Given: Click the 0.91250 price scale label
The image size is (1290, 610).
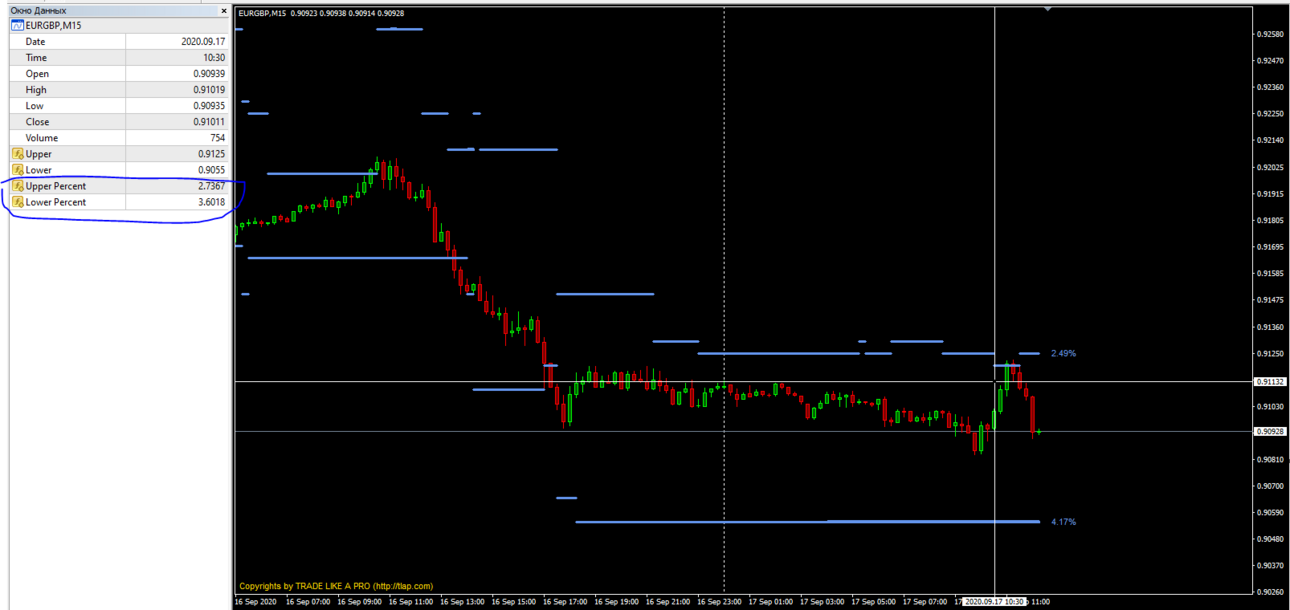Looking at the screenshot, I should click(x=1271, y=353).
